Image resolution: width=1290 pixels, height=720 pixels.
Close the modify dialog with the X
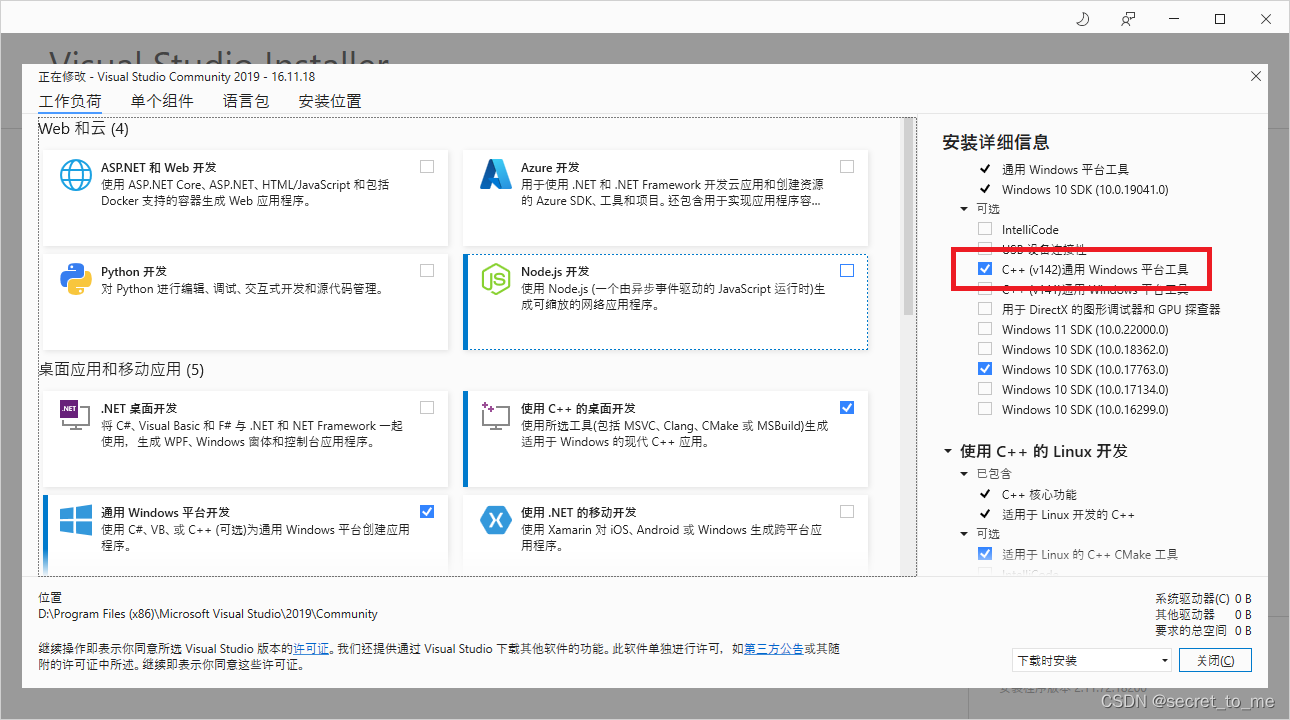(1256, 76)
